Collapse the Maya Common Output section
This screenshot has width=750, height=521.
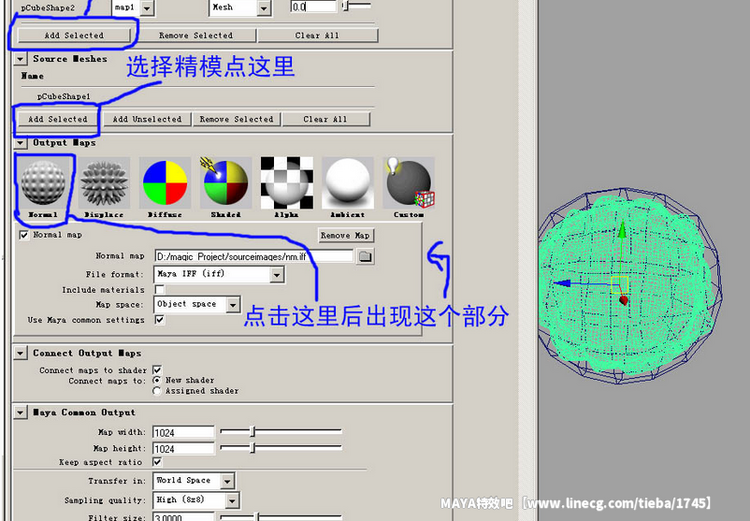pos(20,412)
